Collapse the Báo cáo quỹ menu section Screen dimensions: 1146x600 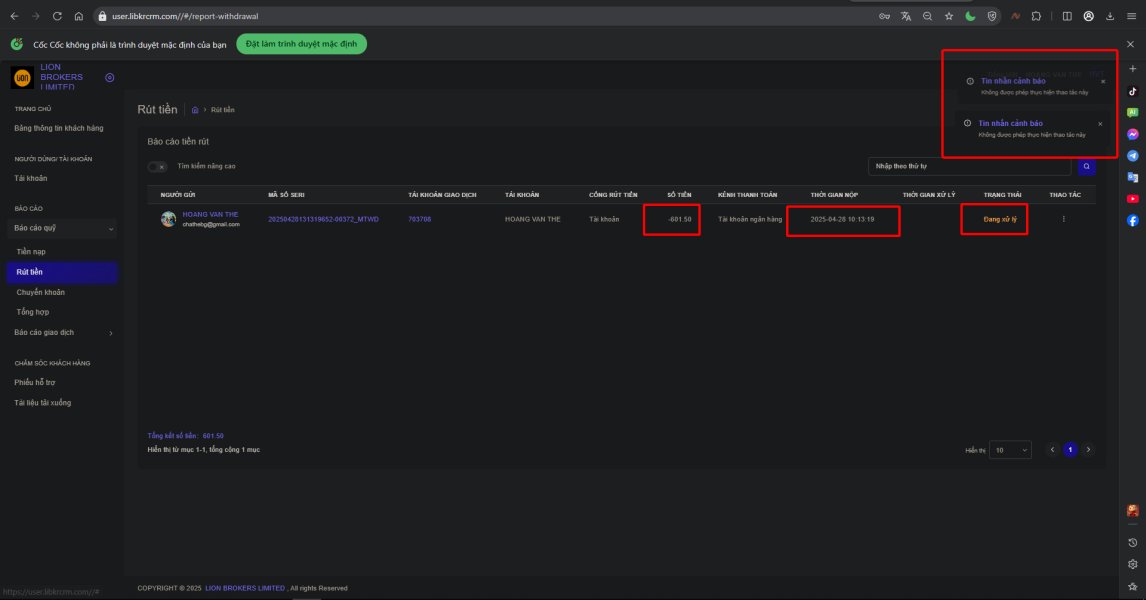pos(62,228)
